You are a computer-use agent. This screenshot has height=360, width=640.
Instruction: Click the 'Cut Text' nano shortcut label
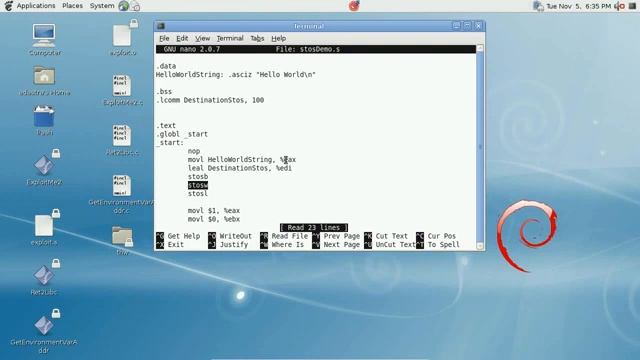coord(391,236)
